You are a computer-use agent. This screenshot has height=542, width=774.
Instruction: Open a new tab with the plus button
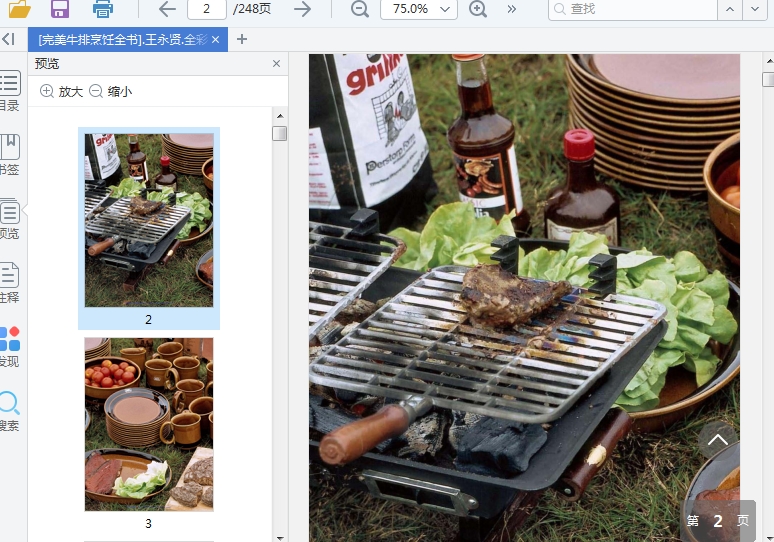242,39
